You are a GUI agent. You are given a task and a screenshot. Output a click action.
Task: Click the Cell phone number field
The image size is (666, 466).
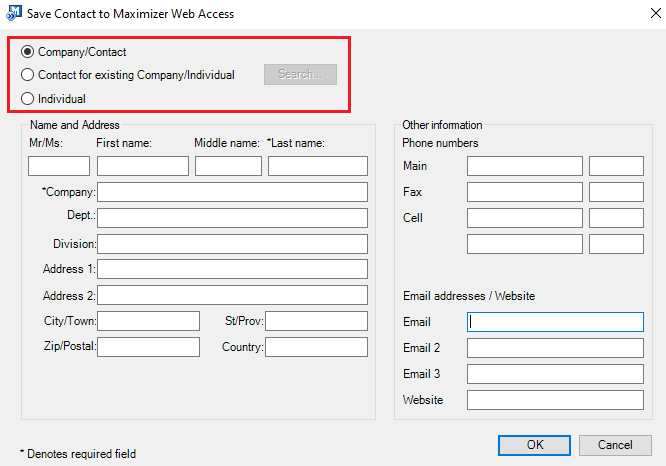525,218
